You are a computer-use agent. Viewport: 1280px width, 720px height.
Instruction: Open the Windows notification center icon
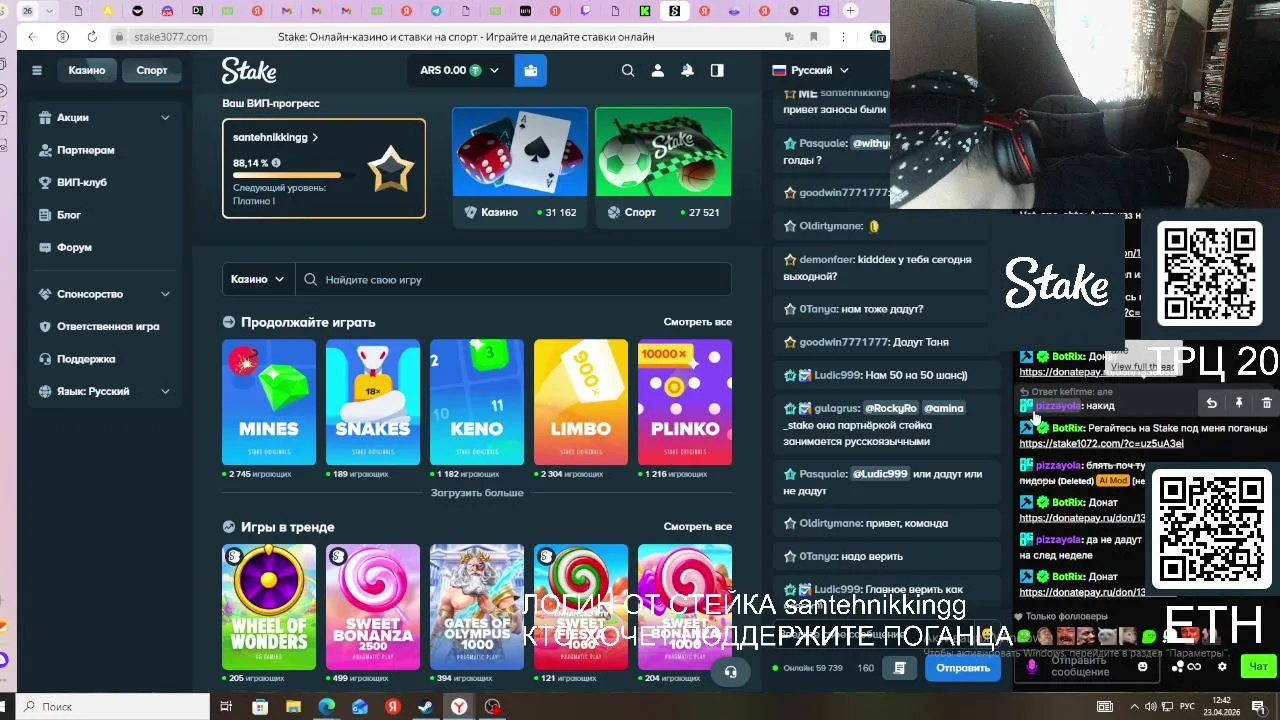pyautogui.click(x=1259, y=706)
